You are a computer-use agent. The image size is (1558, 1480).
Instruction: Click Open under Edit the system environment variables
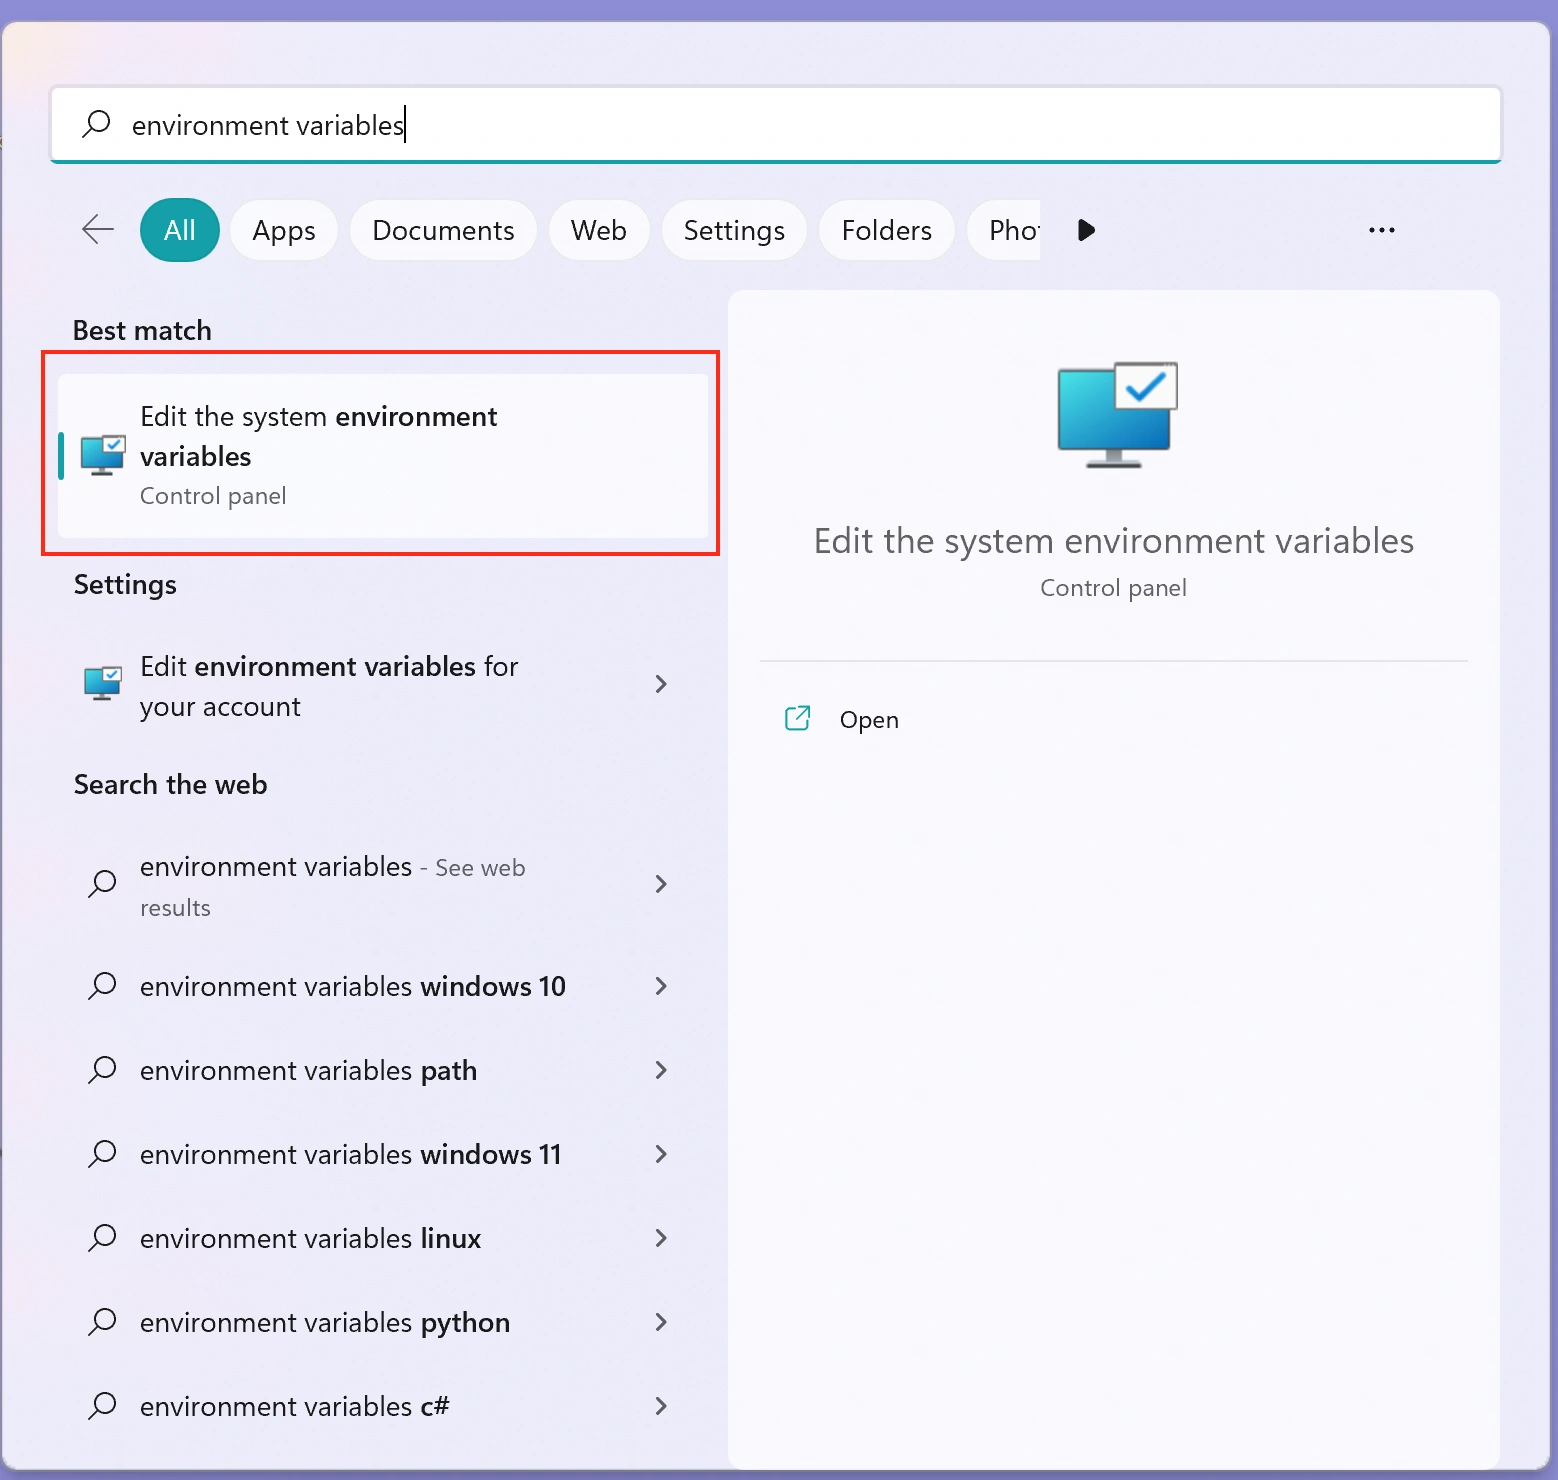pos(868,719)
